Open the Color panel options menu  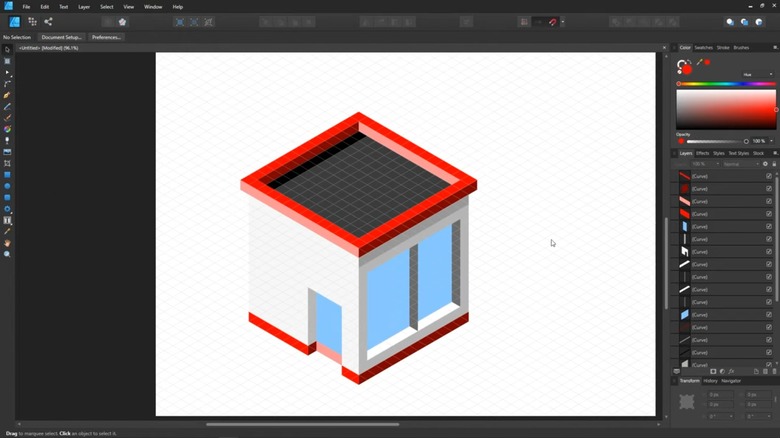[775, 48]
